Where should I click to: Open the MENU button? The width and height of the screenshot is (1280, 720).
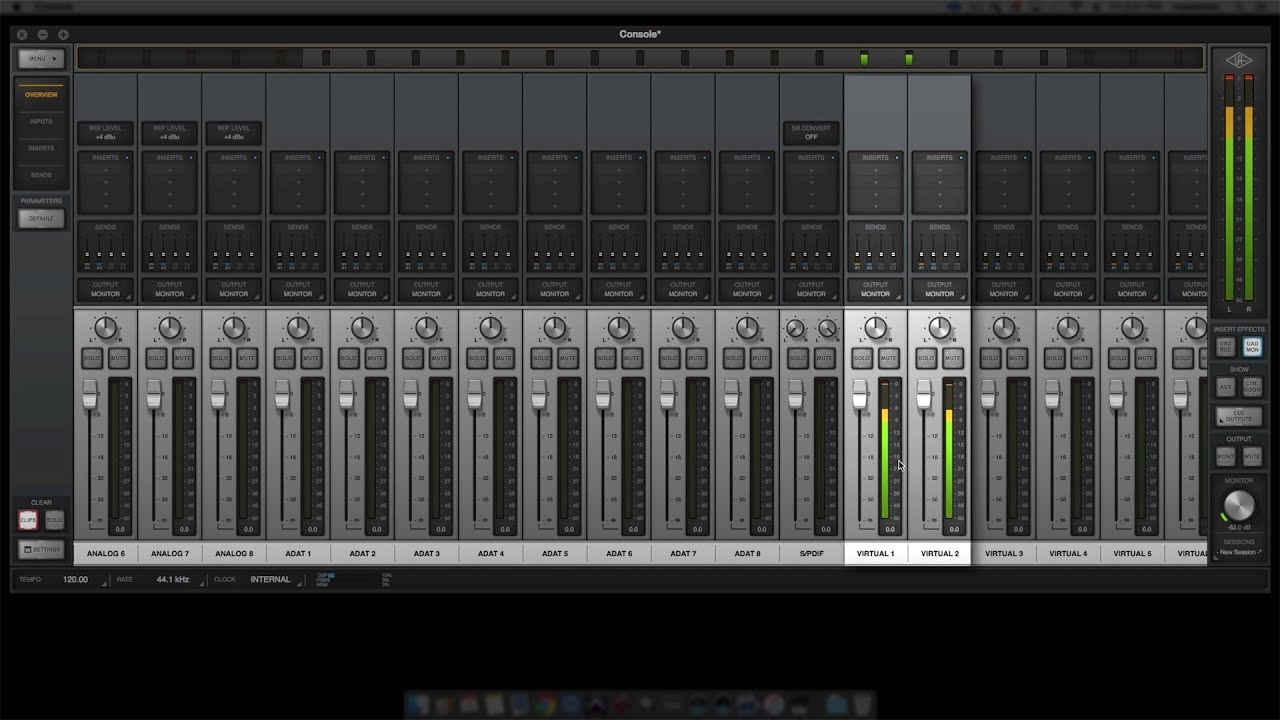pyautogui.click(x=41, y=59)
